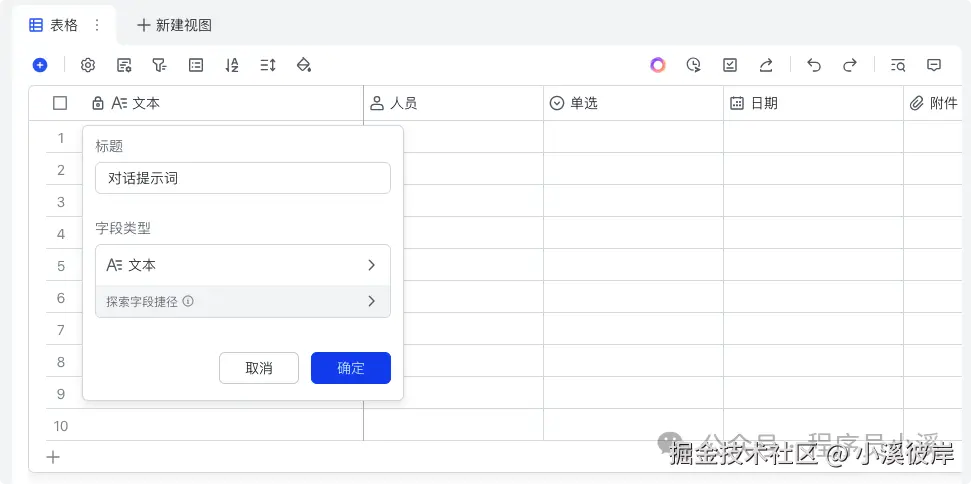
Task: Open the form checkbox icon in toolbar
Action: (730, 65)
